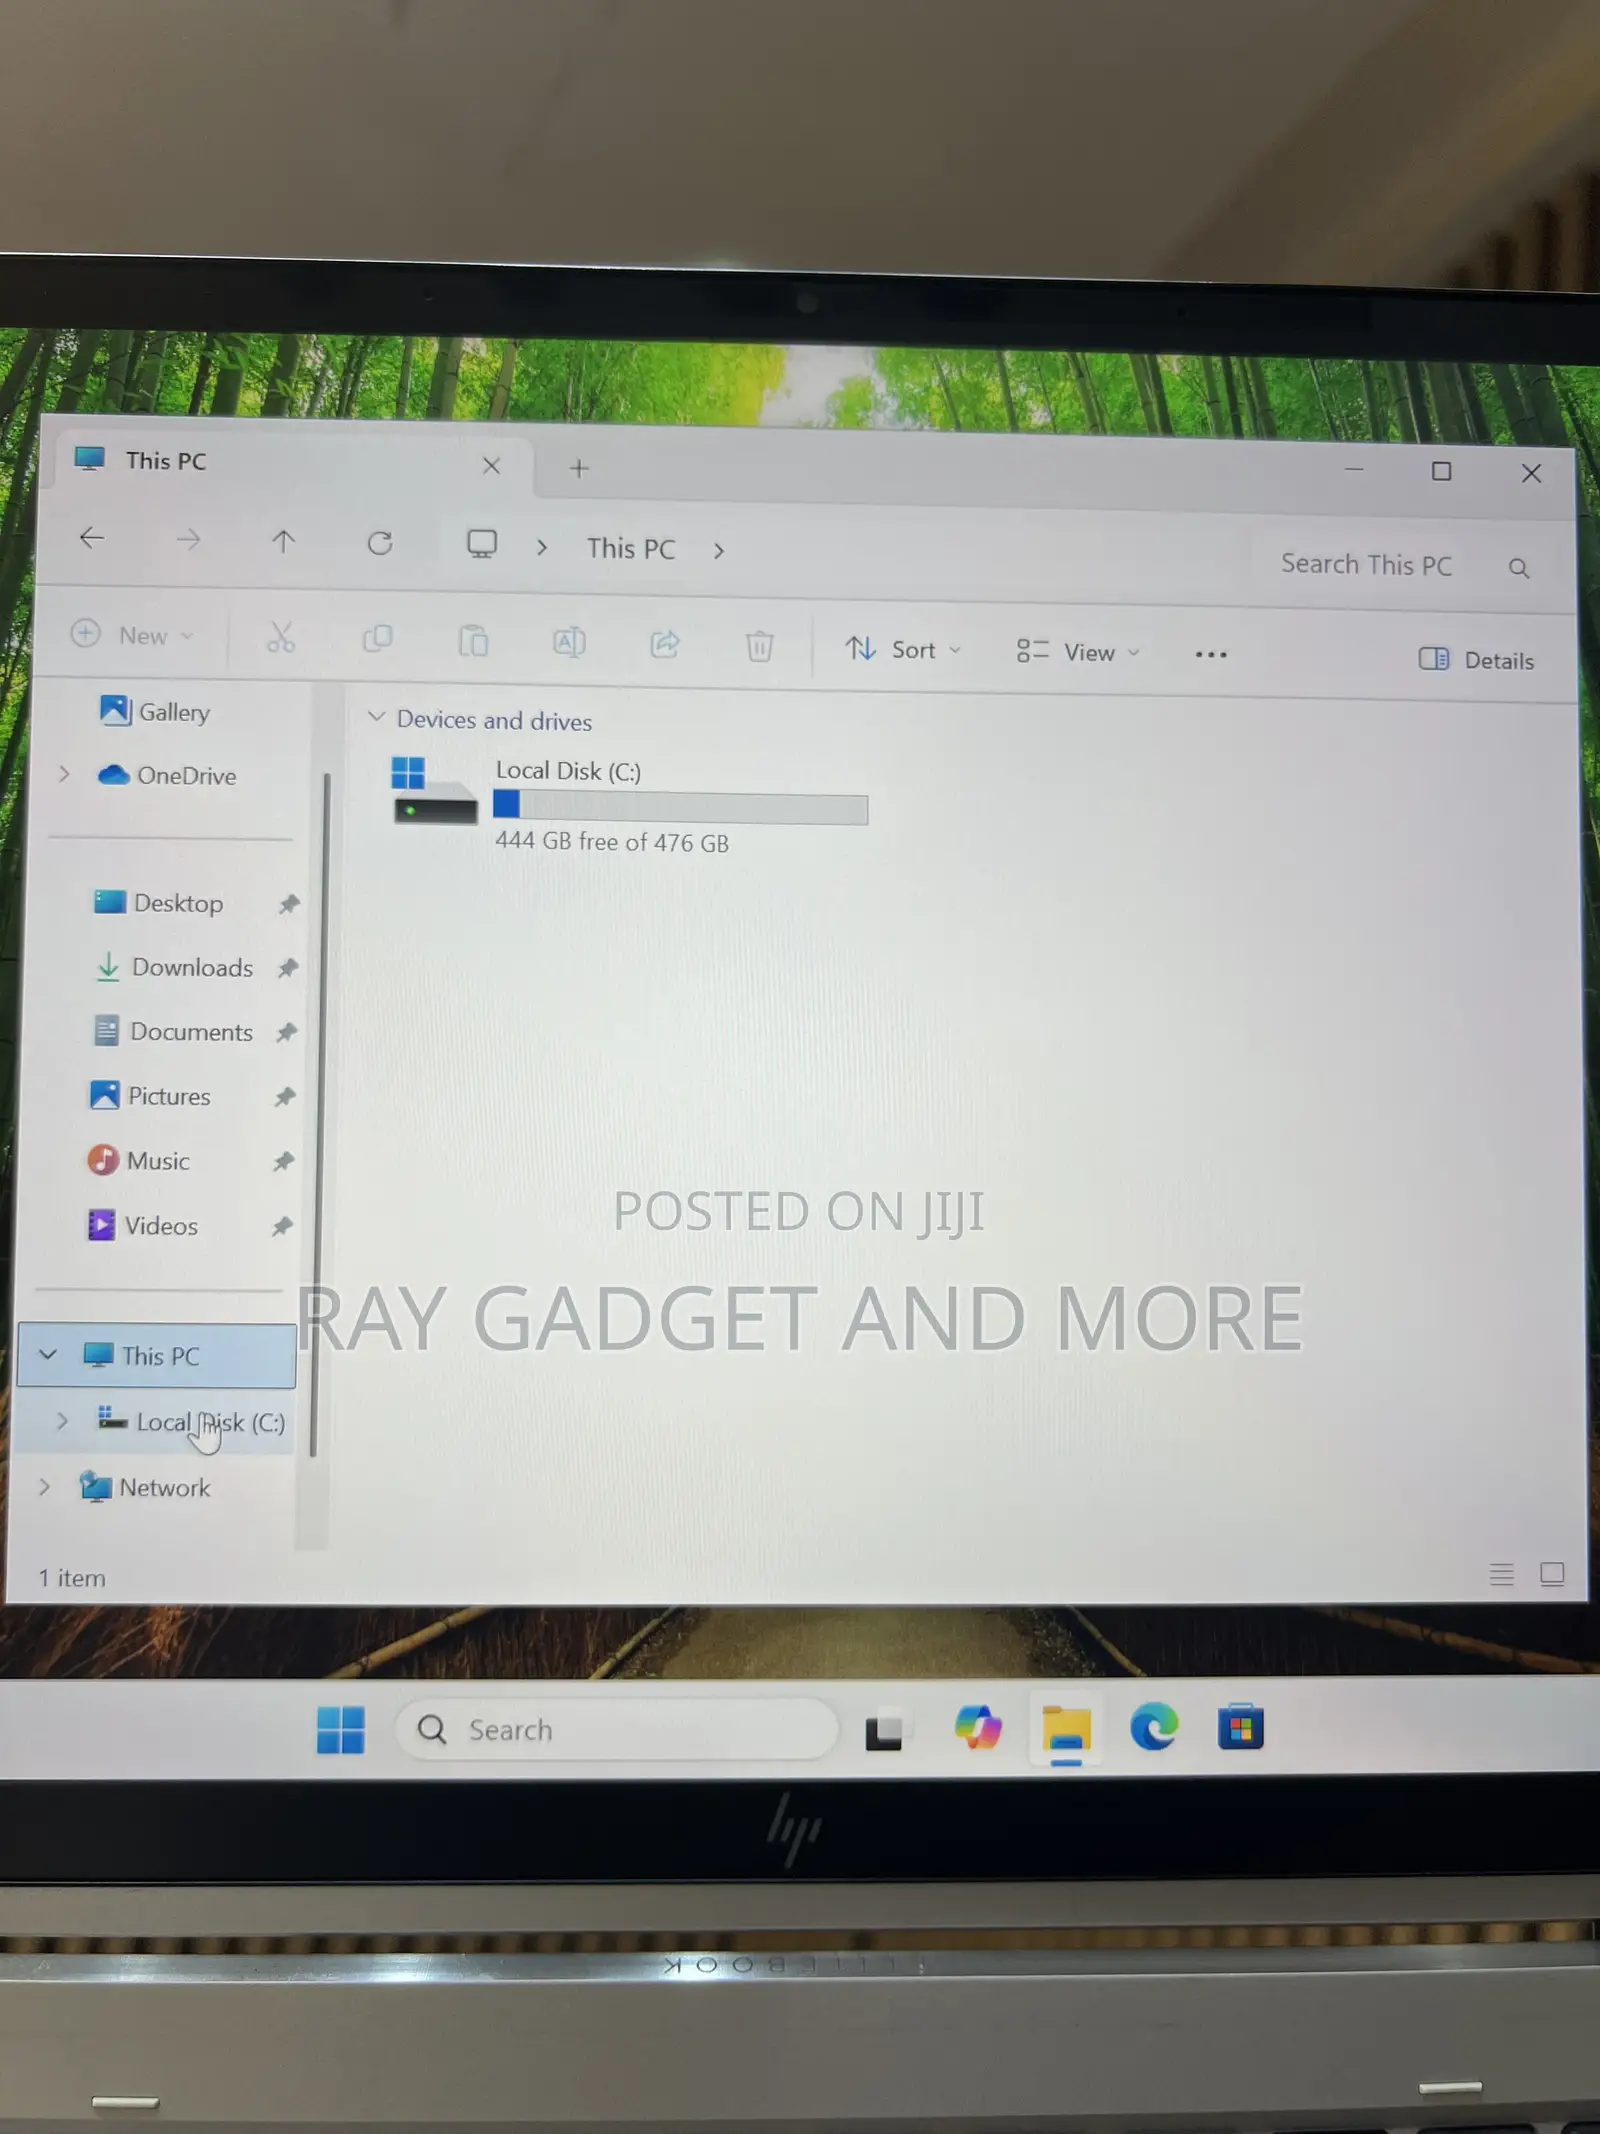Expand Local Disk (C:) in sidebar

point(62,1421)
